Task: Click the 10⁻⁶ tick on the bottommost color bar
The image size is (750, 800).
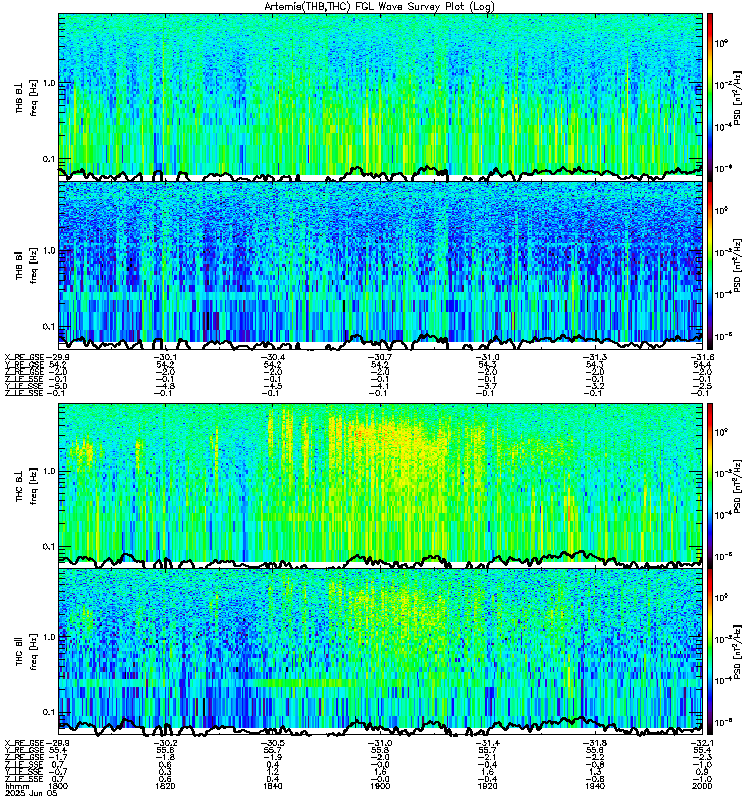Action: tap(721, 722)
